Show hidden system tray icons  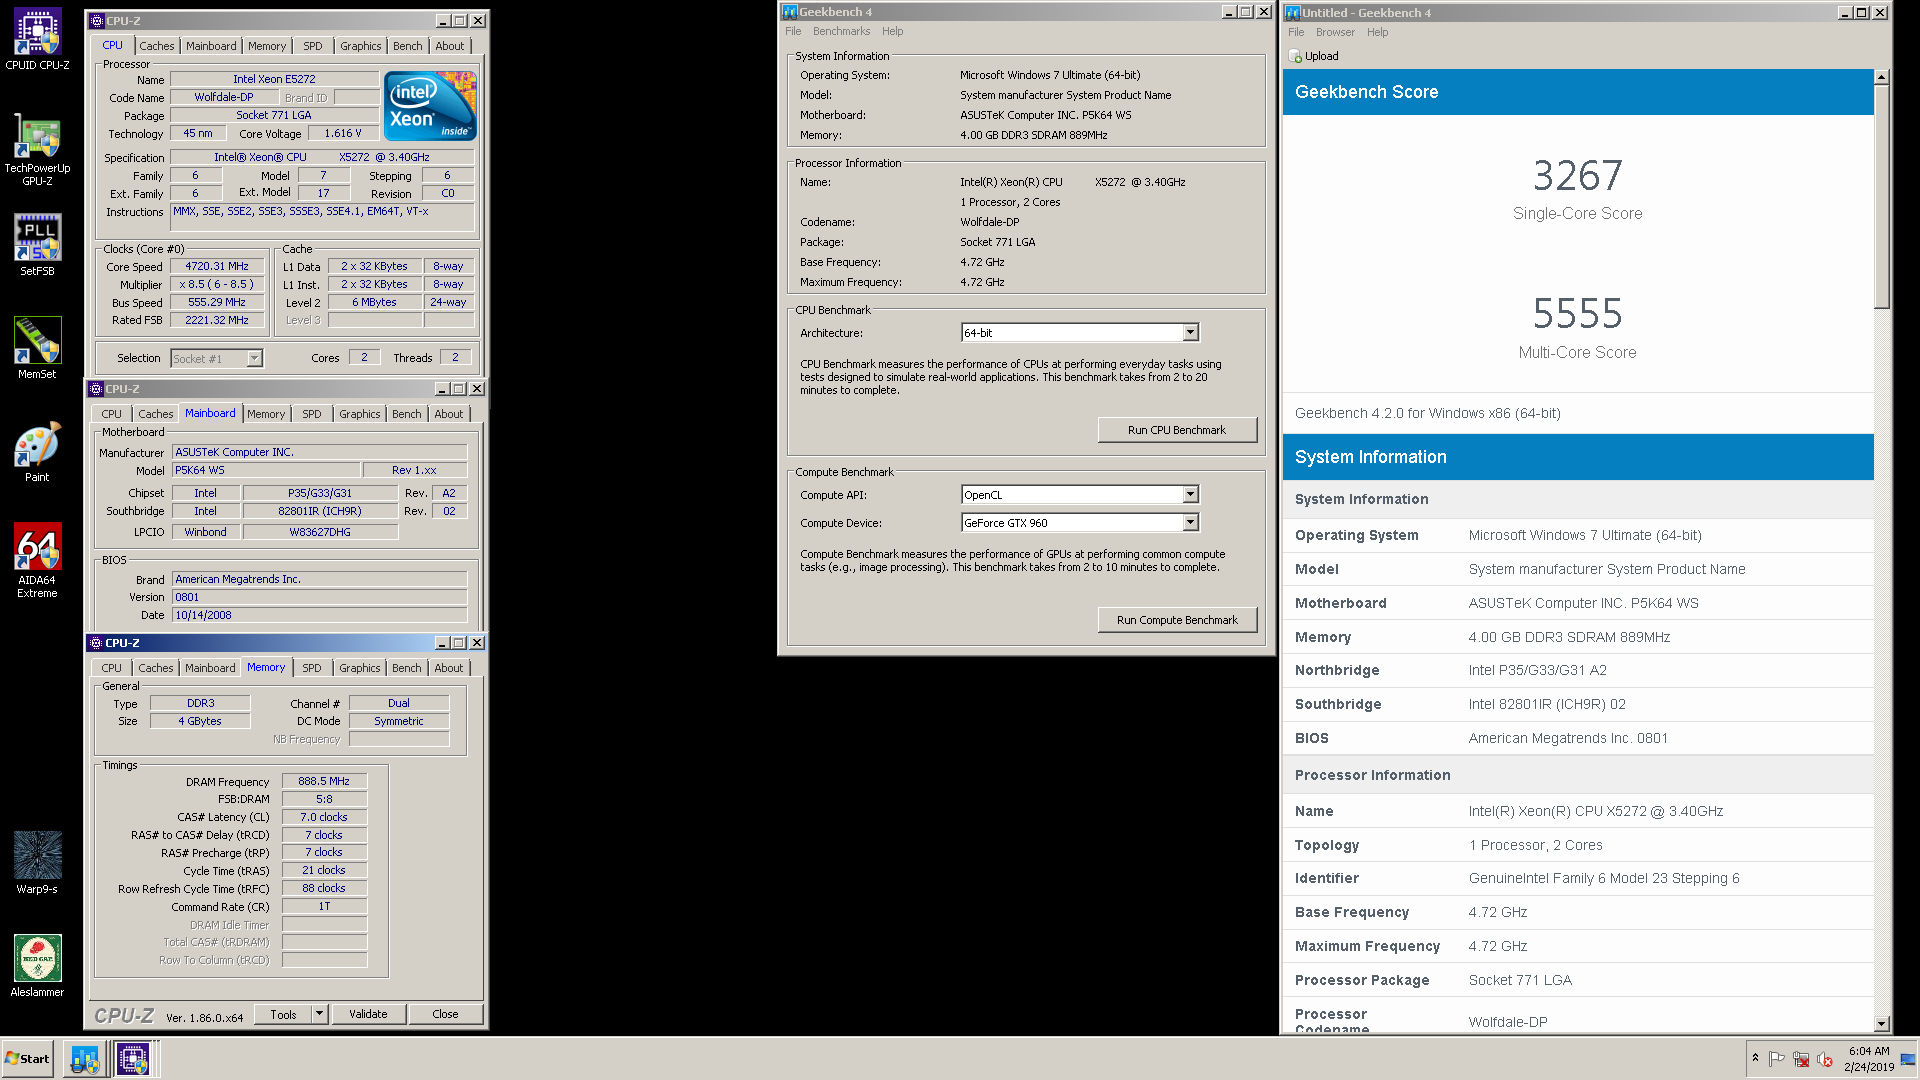(1755, 1058)
